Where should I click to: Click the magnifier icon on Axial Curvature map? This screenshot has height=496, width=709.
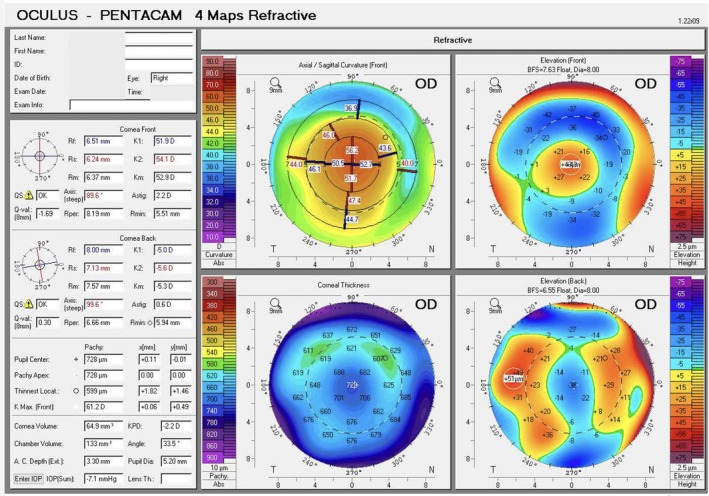275,82
